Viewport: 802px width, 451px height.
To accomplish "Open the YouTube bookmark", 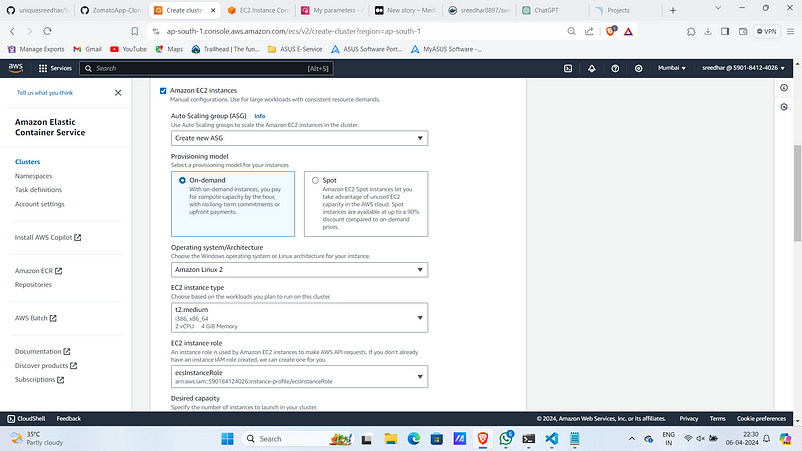I will (128, 49).
